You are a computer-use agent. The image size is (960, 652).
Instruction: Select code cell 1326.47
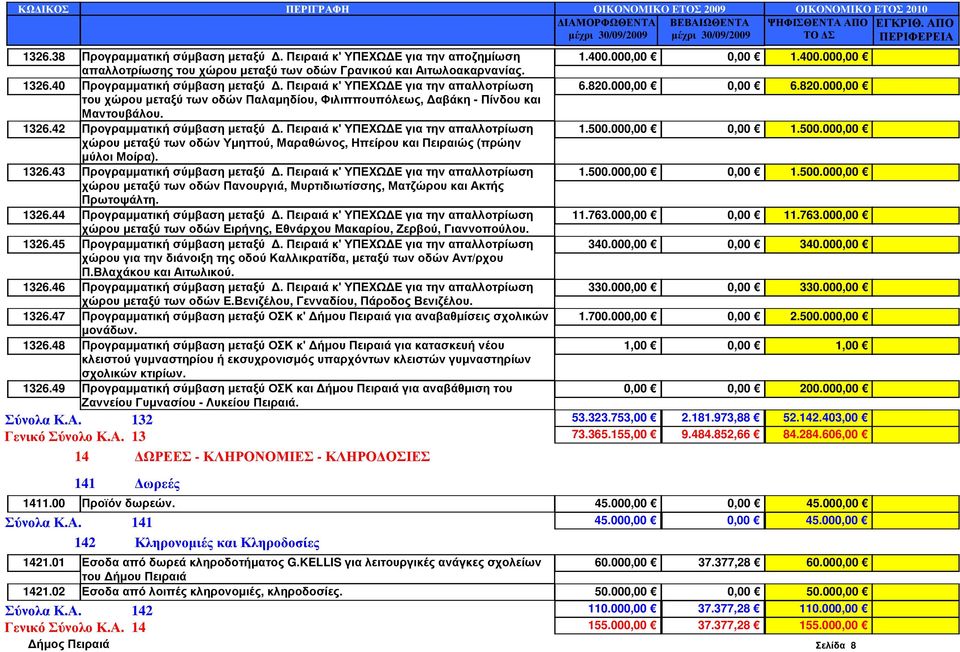(43, 317)
